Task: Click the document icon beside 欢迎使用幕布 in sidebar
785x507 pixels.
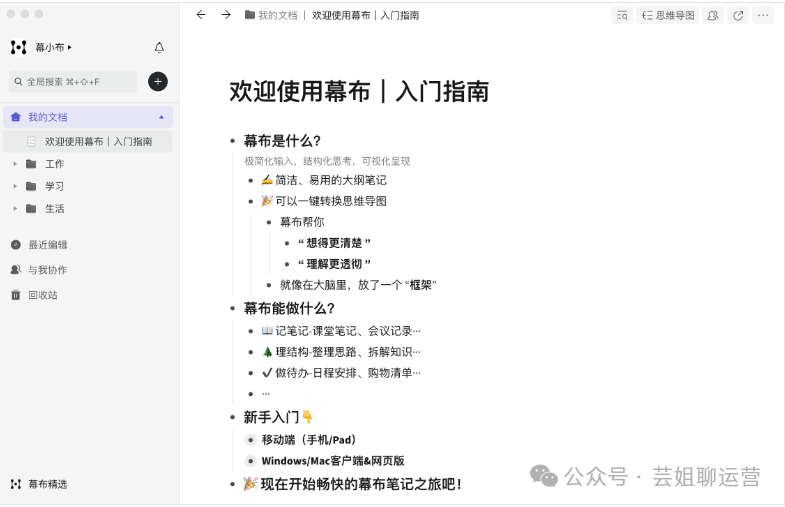Action: pos(31,142)
